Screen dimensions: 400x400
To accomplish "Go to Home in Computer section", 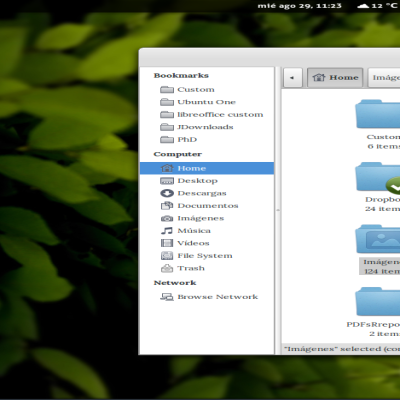I will 207,168.
